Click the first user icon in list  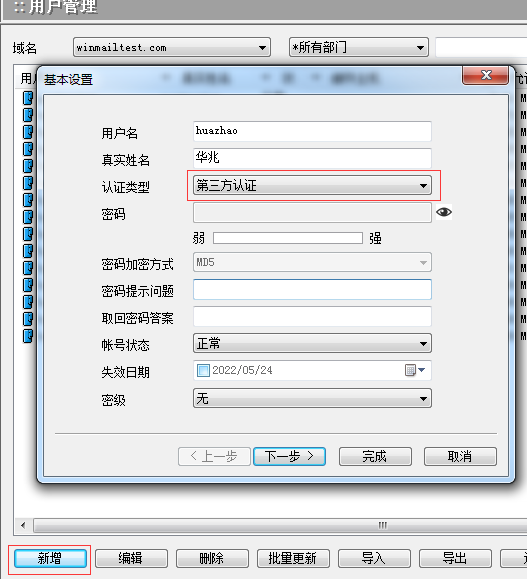28,98
